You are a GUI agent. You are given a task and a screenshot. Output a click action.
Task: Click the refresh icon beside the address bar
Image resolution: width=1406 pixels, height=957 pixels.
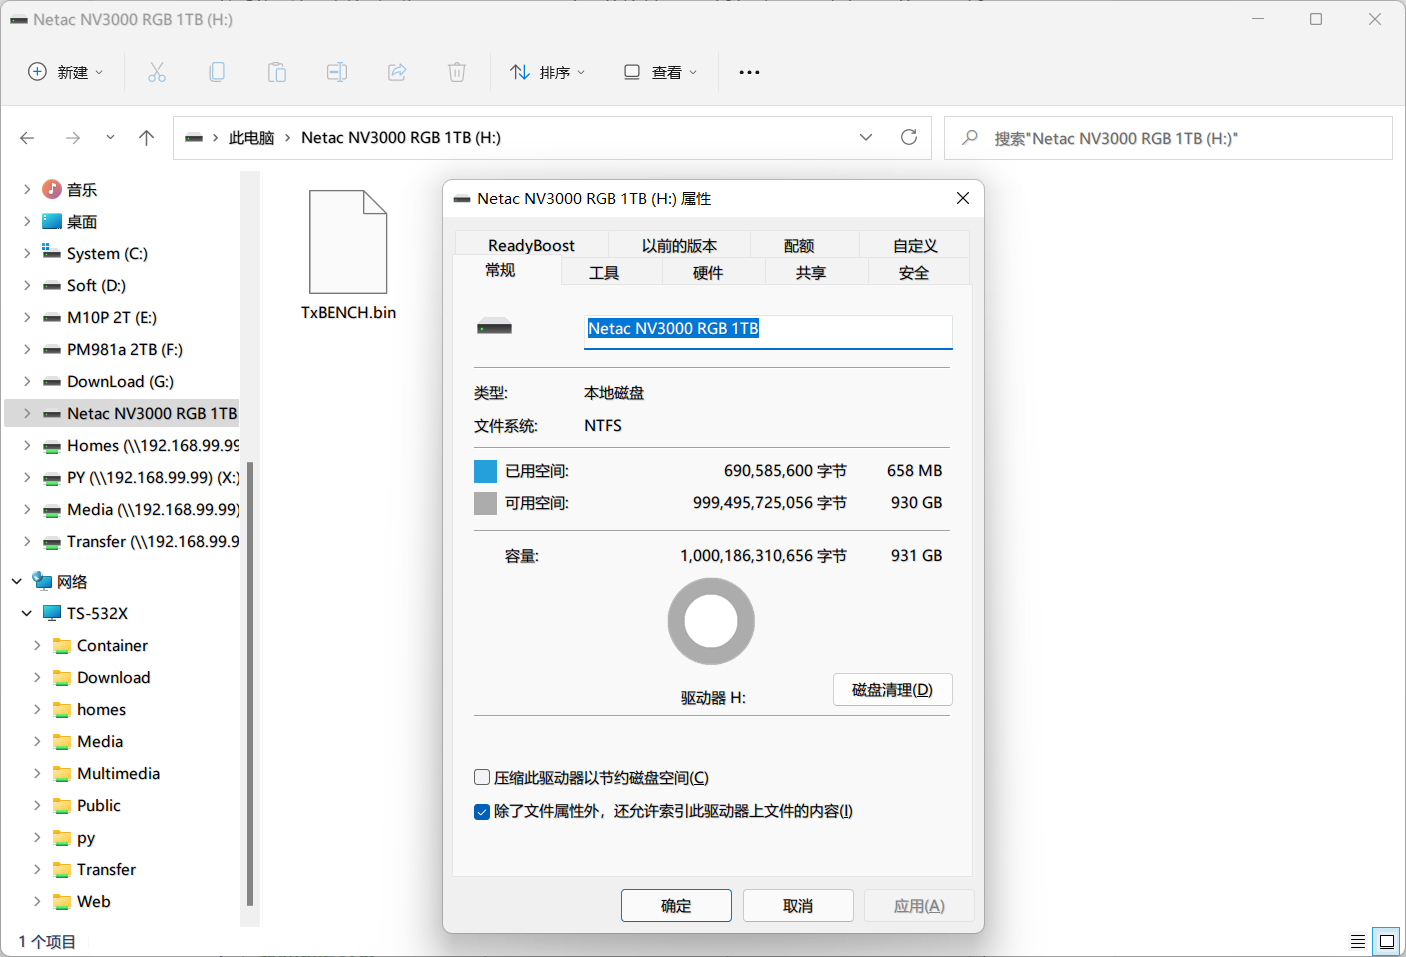909,137
